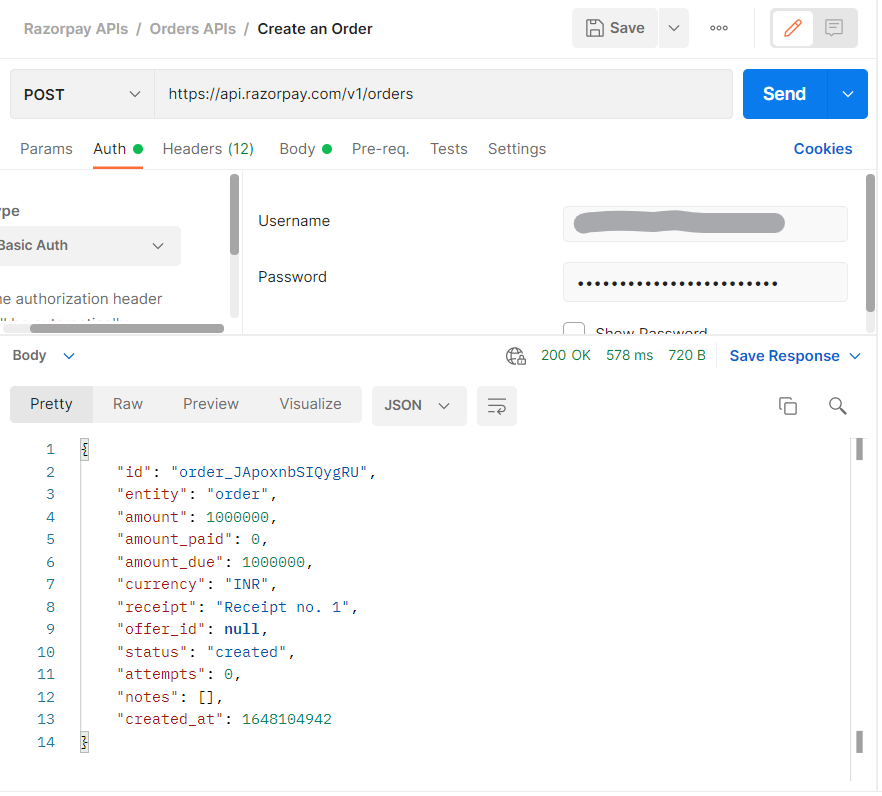882x796 pixels.
Task: Click the auth panel horizontal scrollbar
Action: tap(127, 329)
